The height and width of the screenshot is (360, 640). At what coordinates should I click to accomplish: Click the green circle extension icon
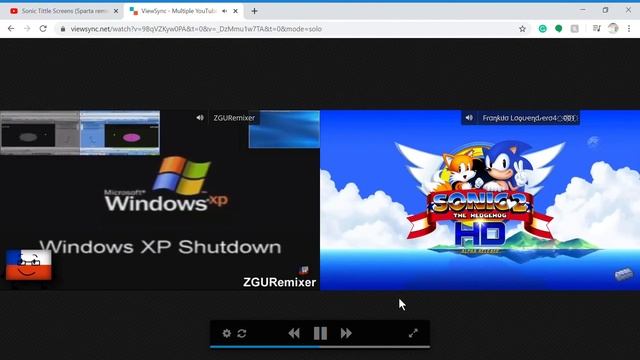point(558,29)
